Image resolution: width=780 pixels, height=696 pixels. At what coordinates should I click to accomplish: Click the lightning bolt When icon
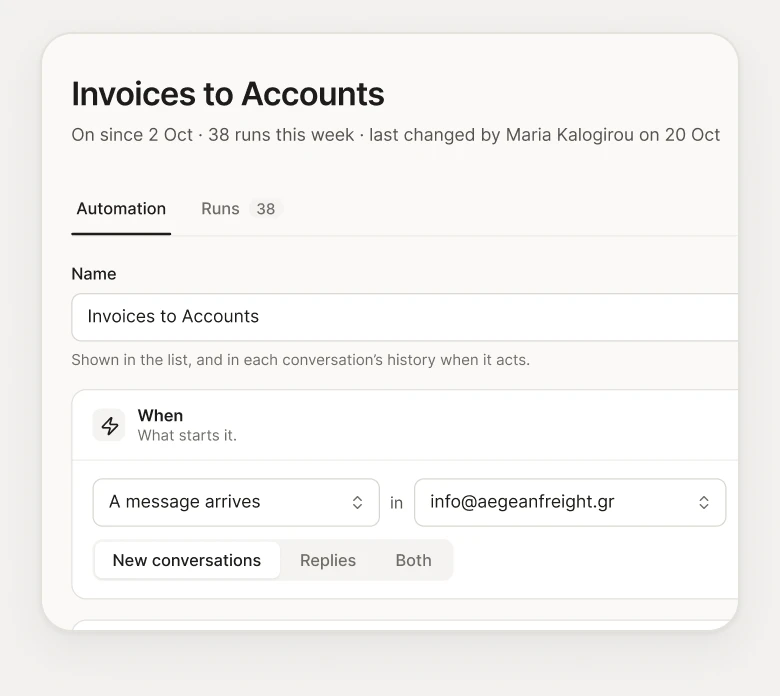(x=109, y=425)
